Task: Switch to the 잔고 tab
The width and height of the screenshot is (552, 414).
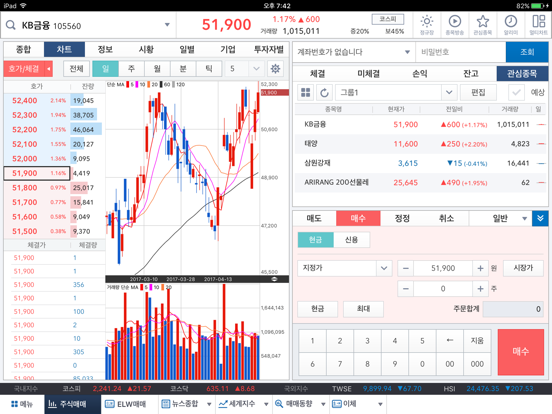Action: point(471,73)
